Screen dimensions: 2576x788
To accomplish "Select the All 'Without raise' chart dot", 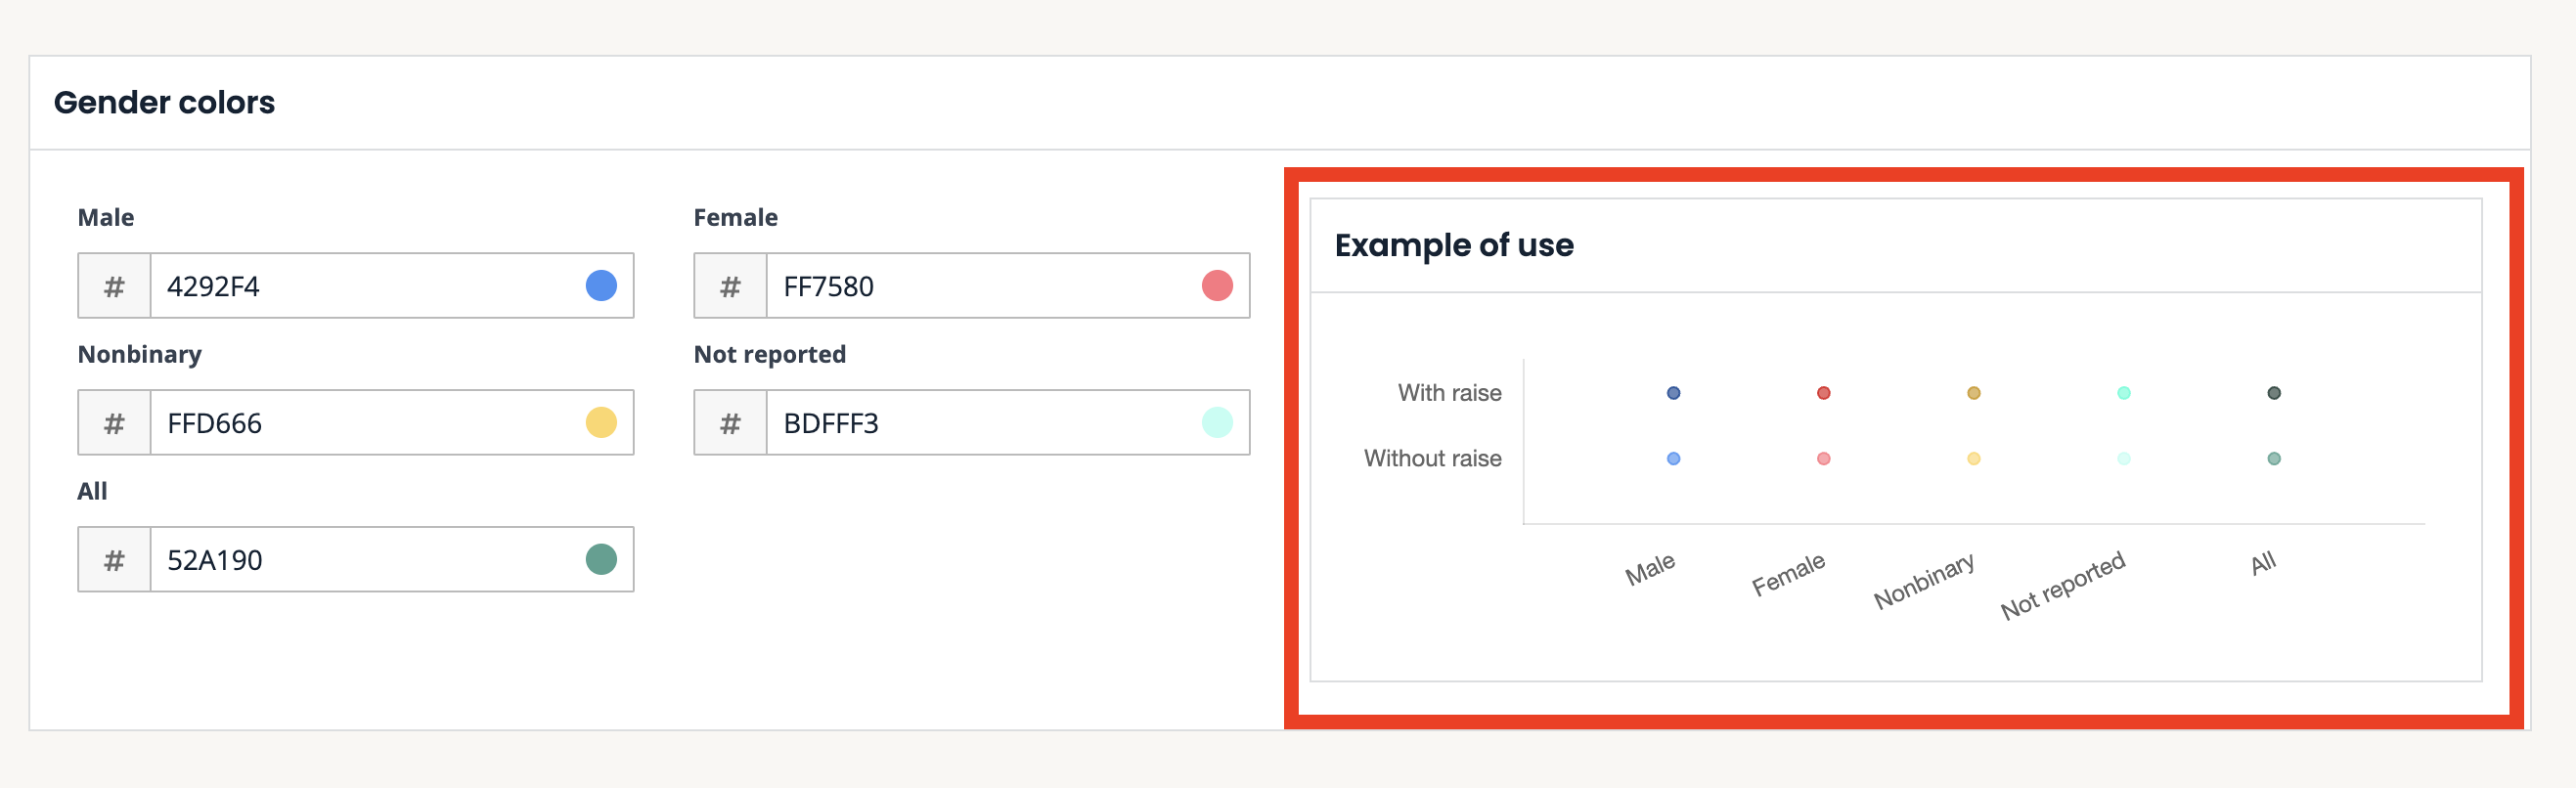I will (2273, 459).
